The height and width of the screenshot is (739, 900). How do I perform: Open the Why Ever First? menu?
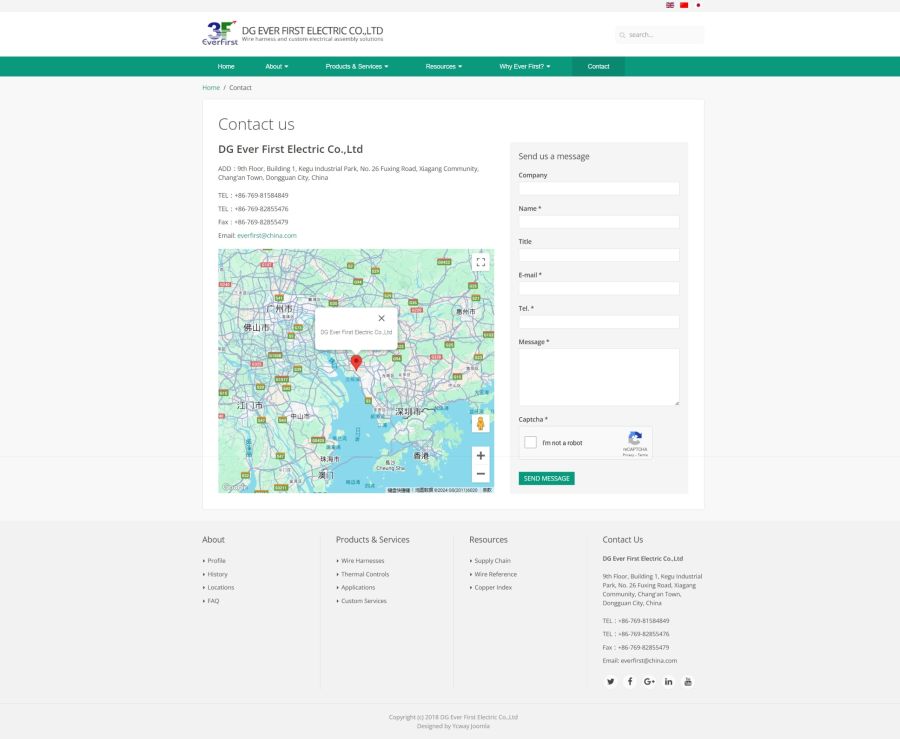[525, 66]
